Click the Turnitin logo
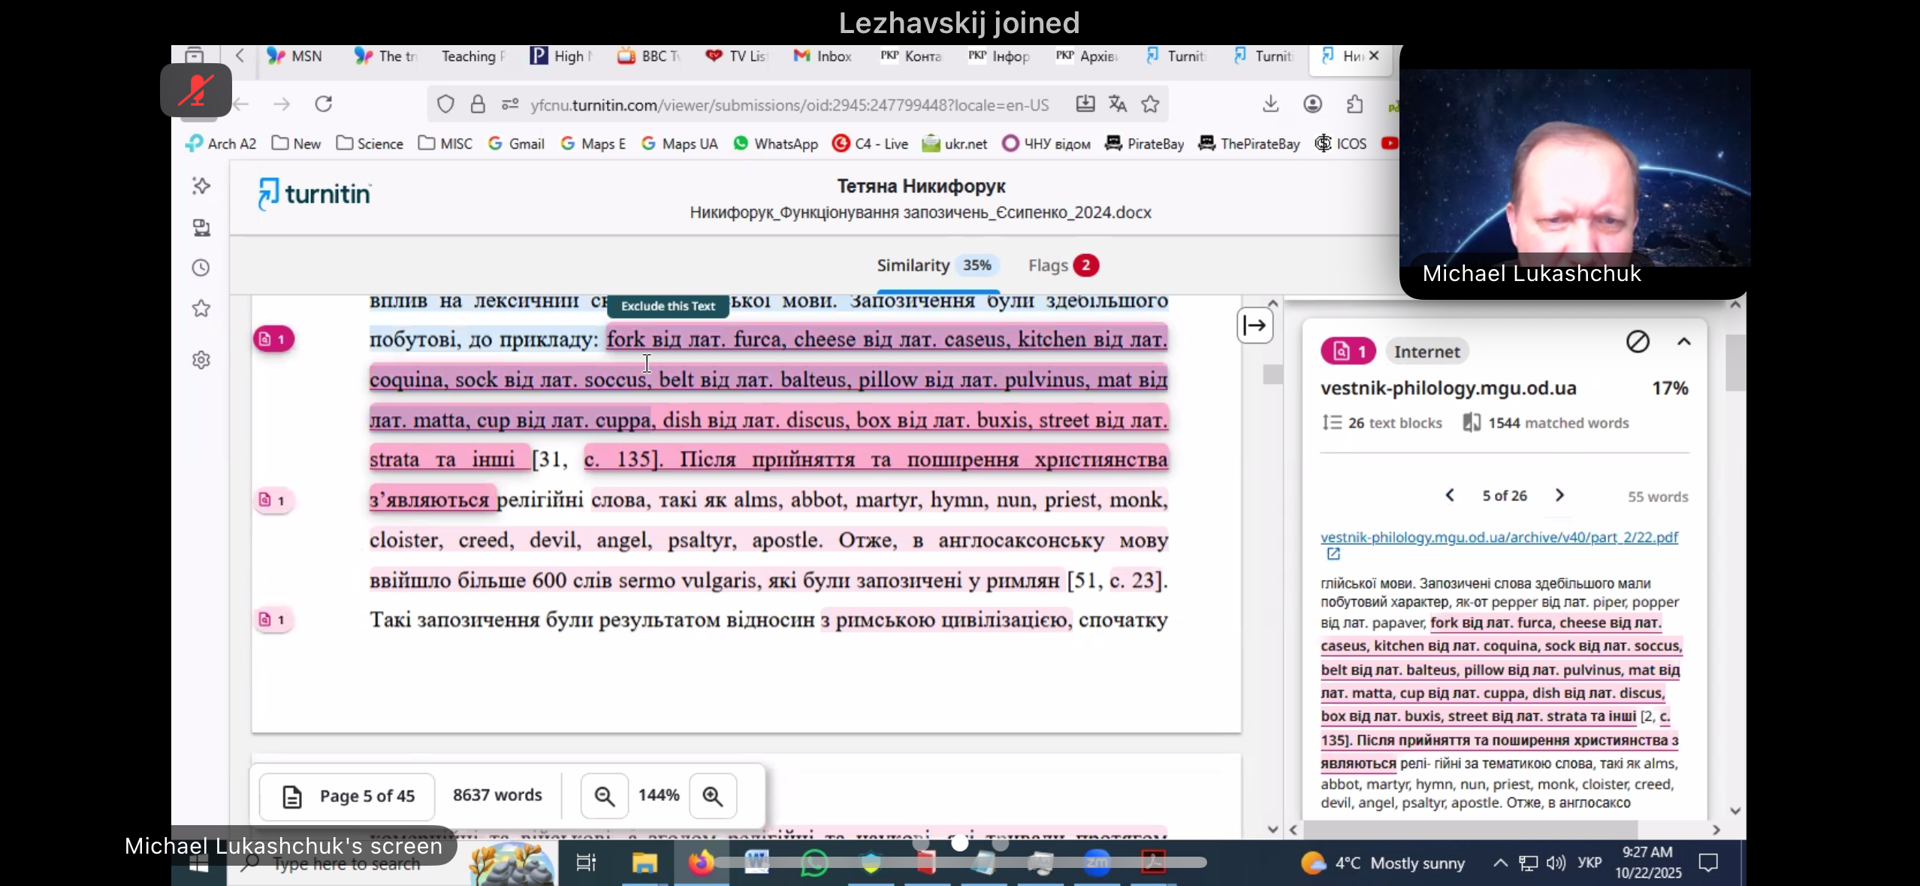 coord(314,193)
